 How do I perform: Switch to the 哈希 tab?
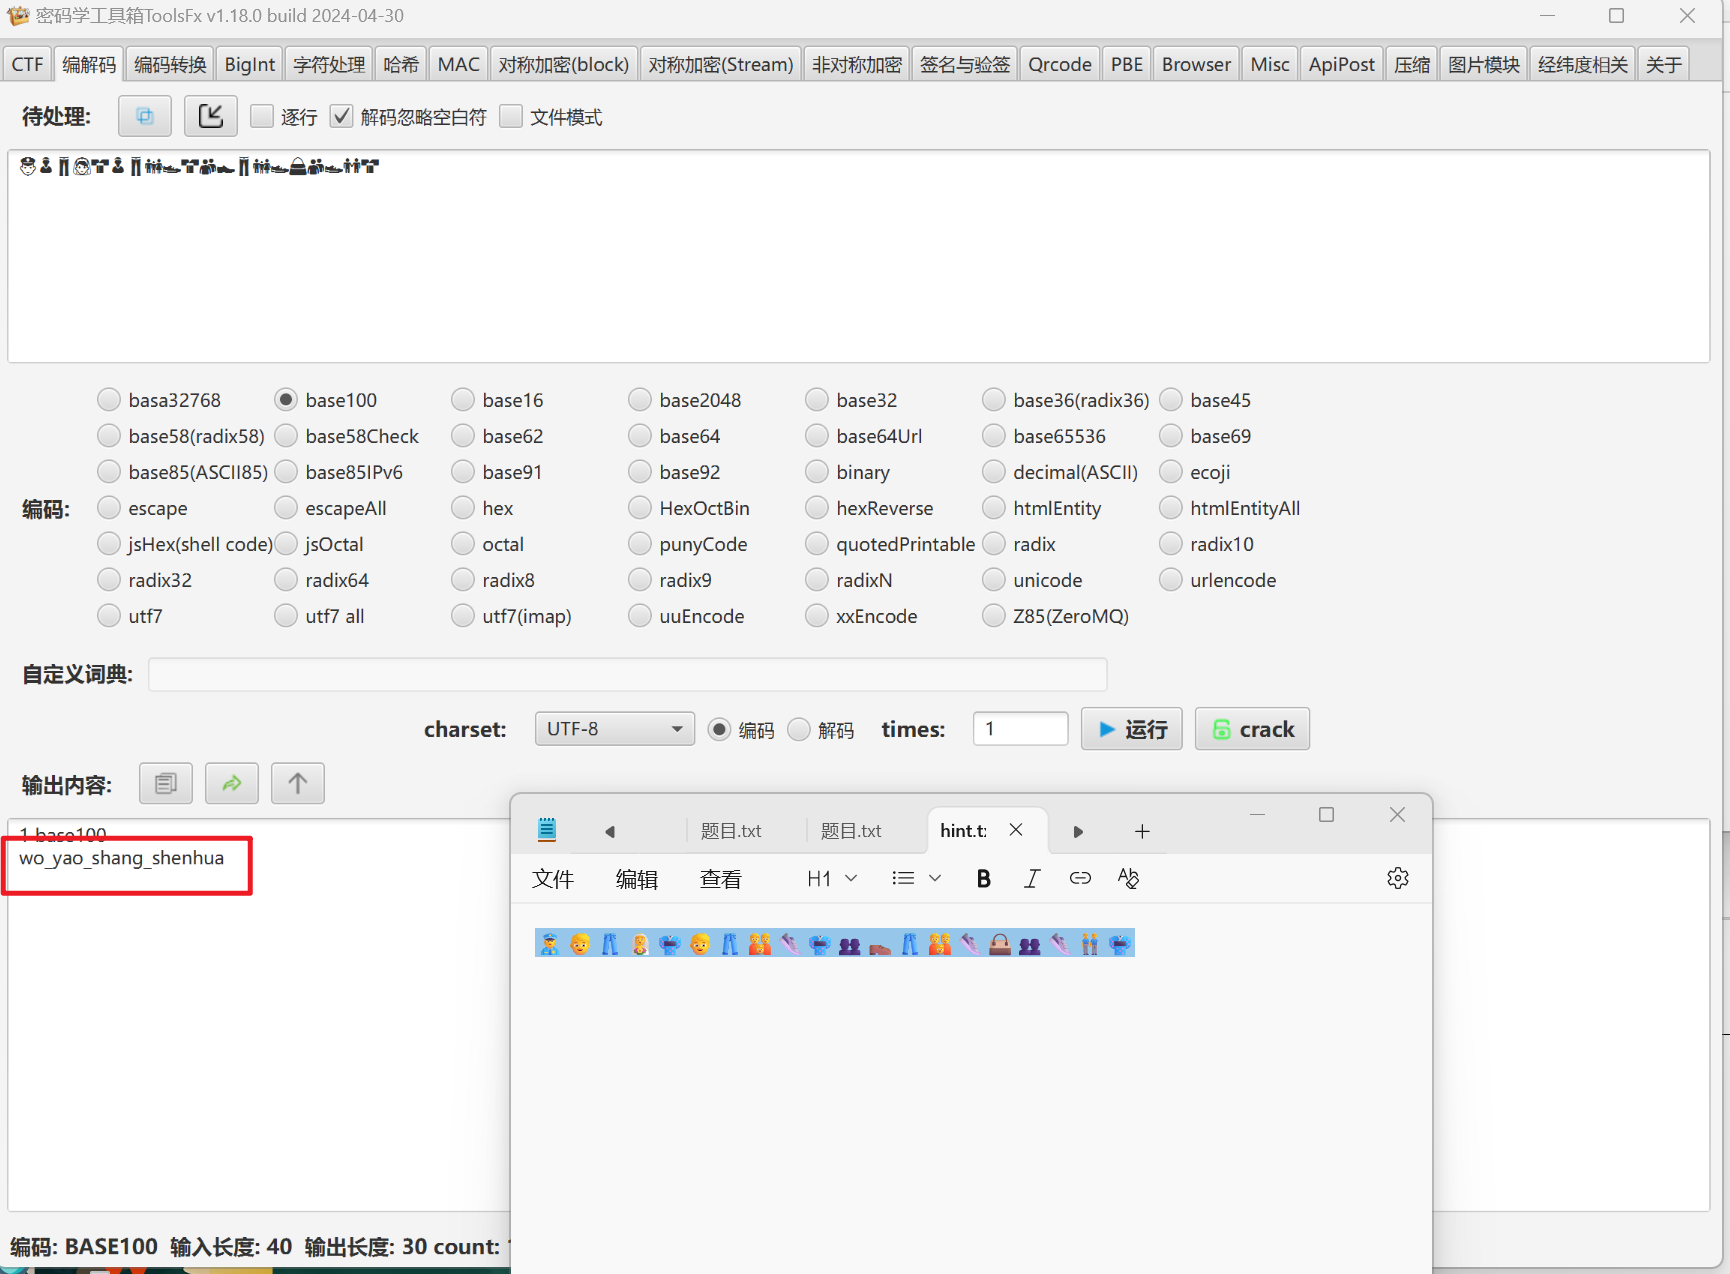coord(401,65)
